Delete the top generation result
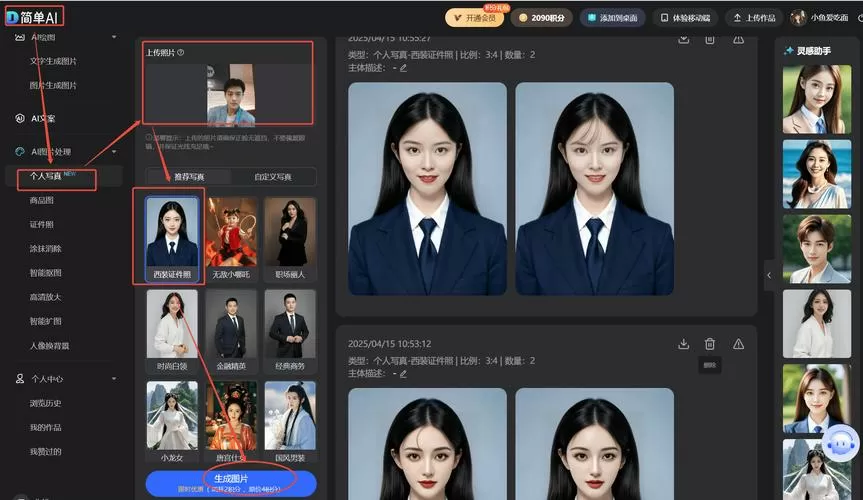The image size is (863, 500). click(x=710, y=39)
